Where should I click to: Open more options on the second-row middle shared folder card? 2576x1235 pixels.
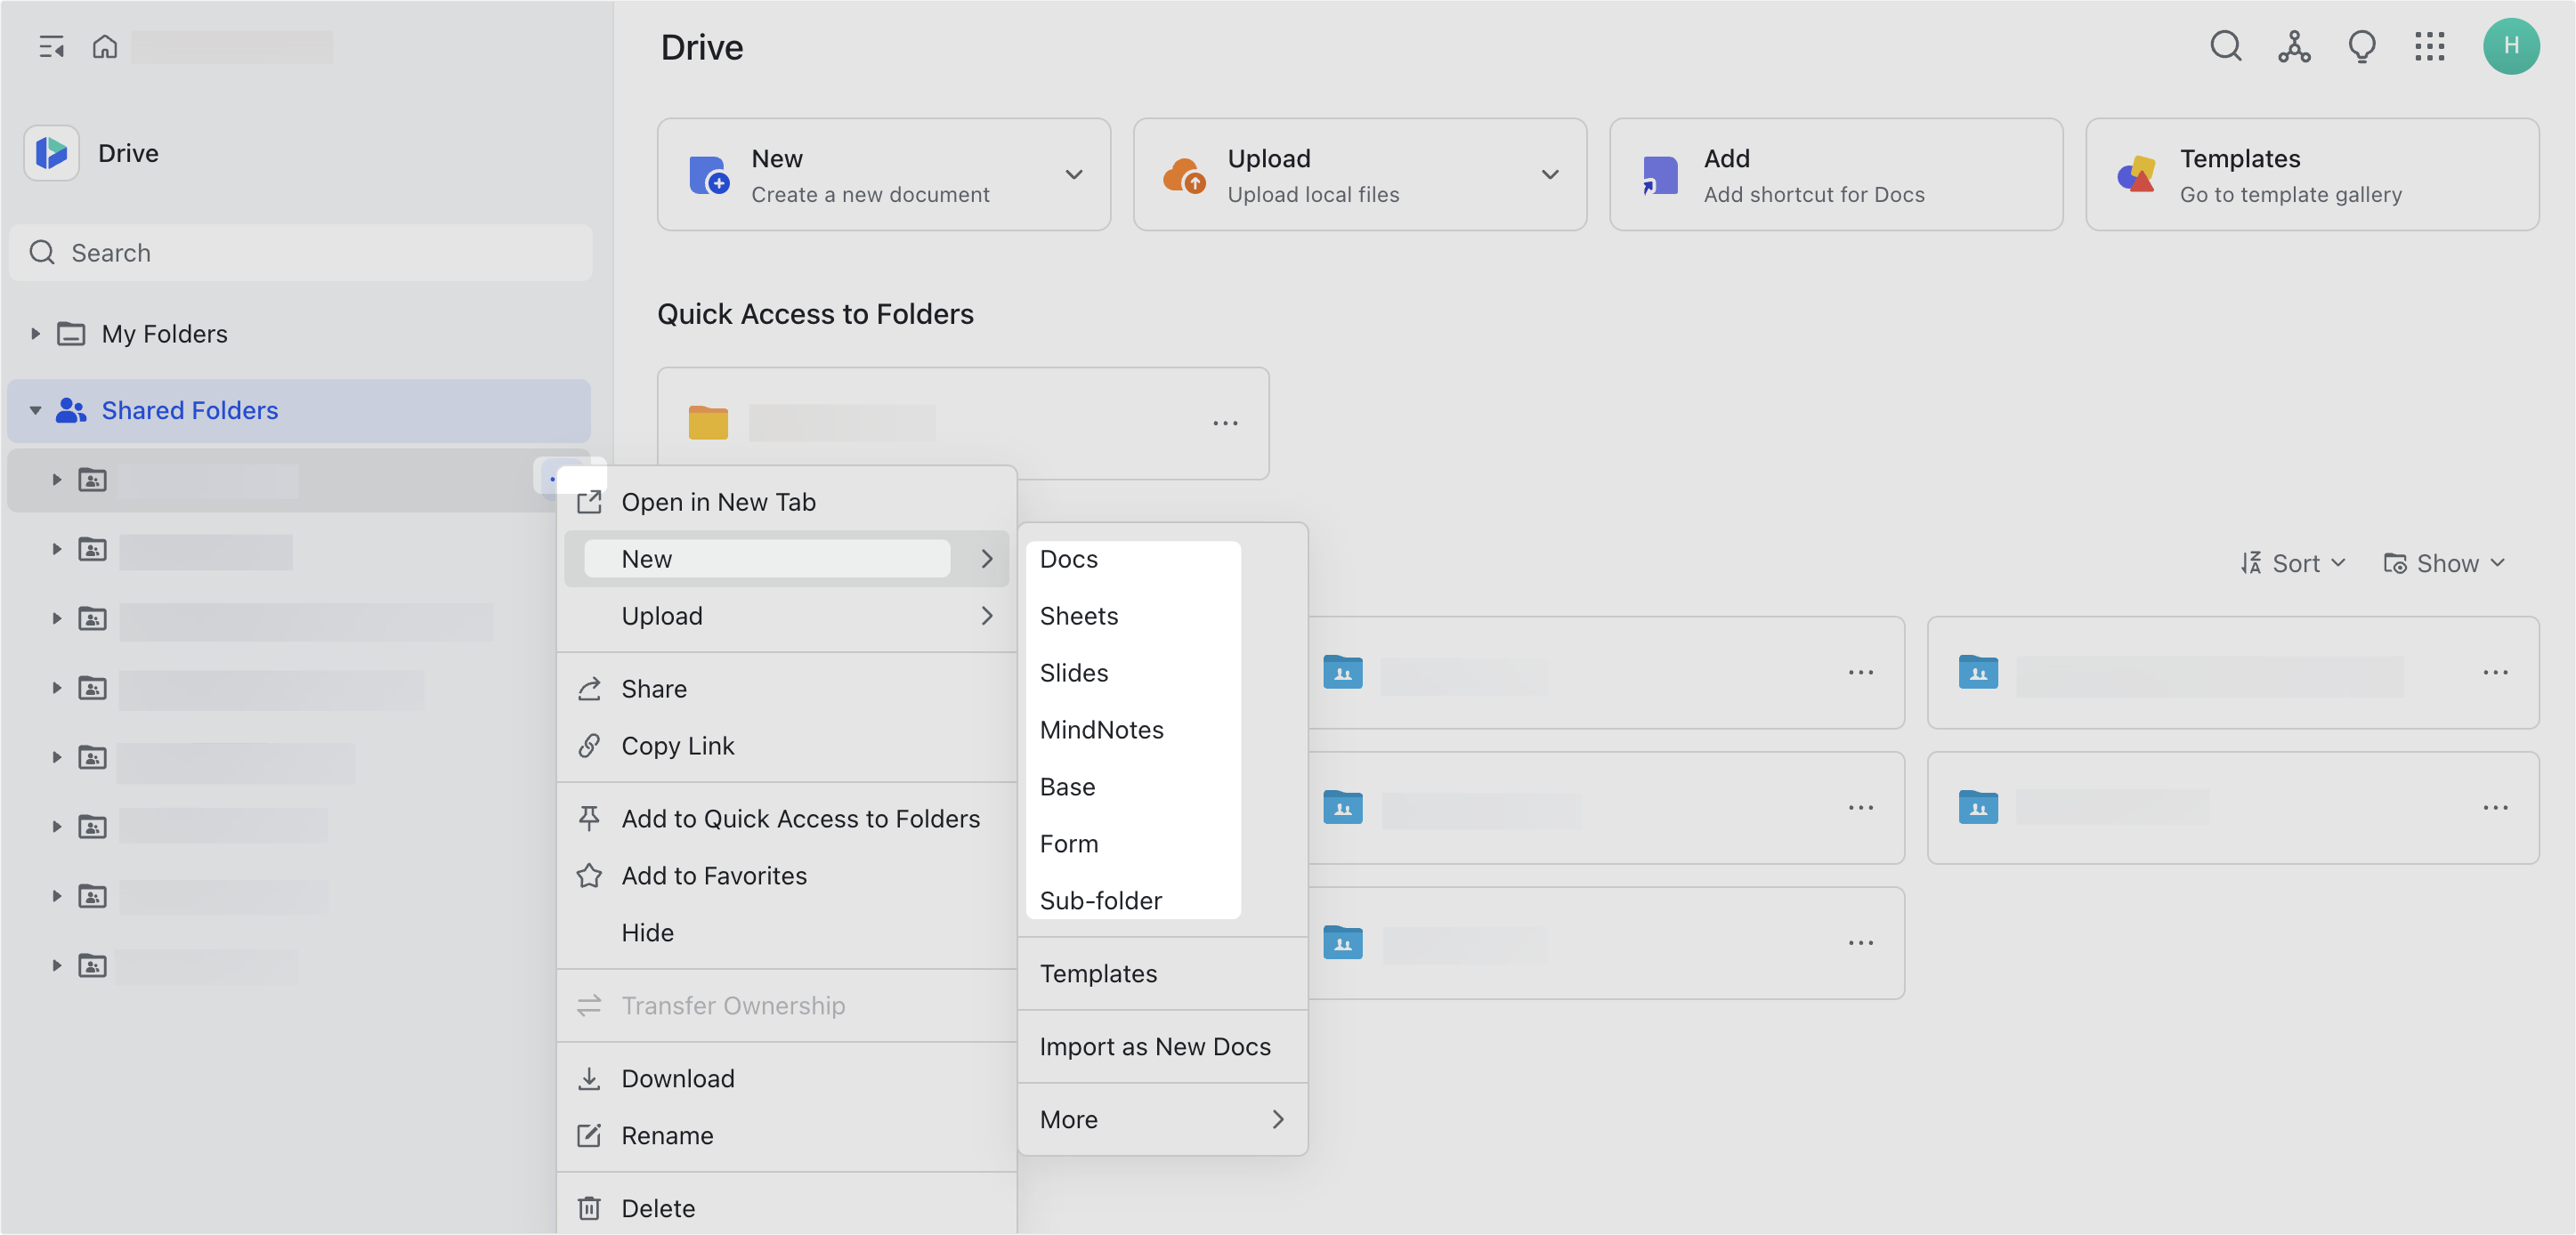coord(1861,808)
